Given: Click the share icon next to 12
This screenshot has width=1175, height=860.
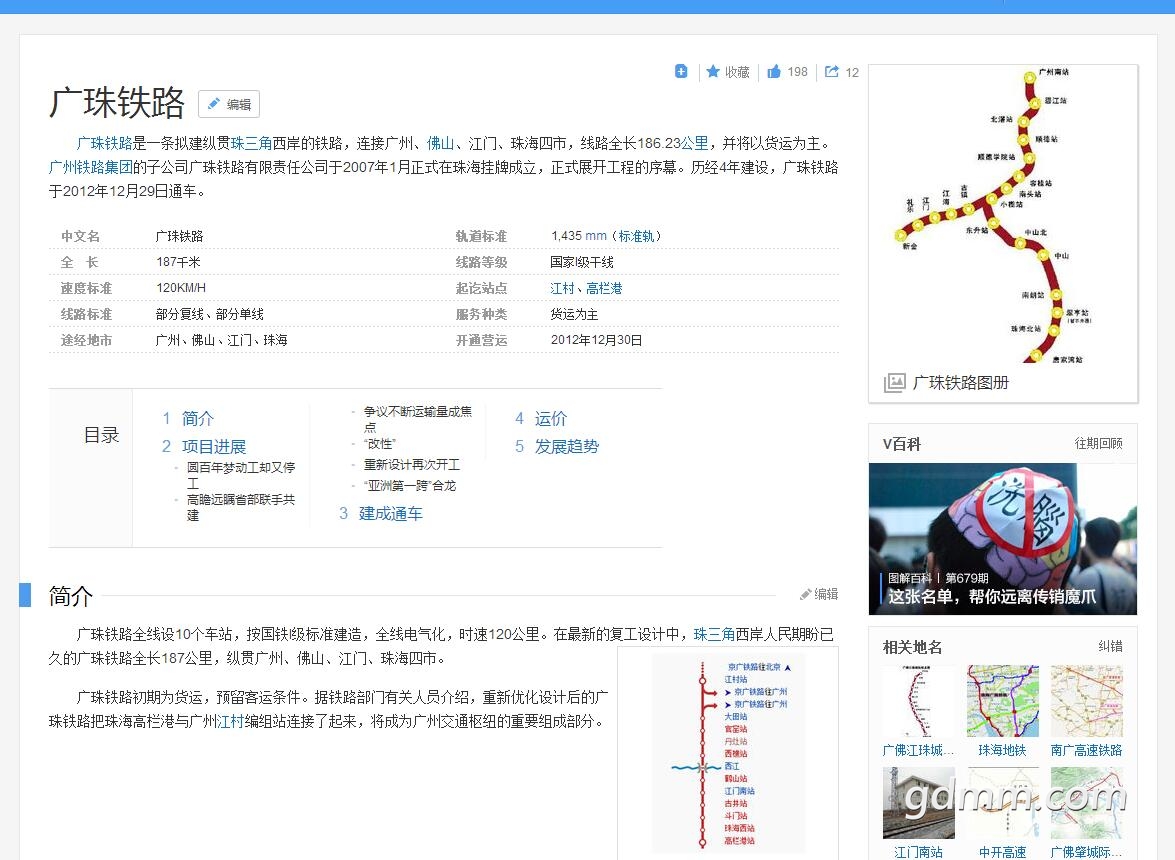Looking at the screenshot, I should click(832, 71).
